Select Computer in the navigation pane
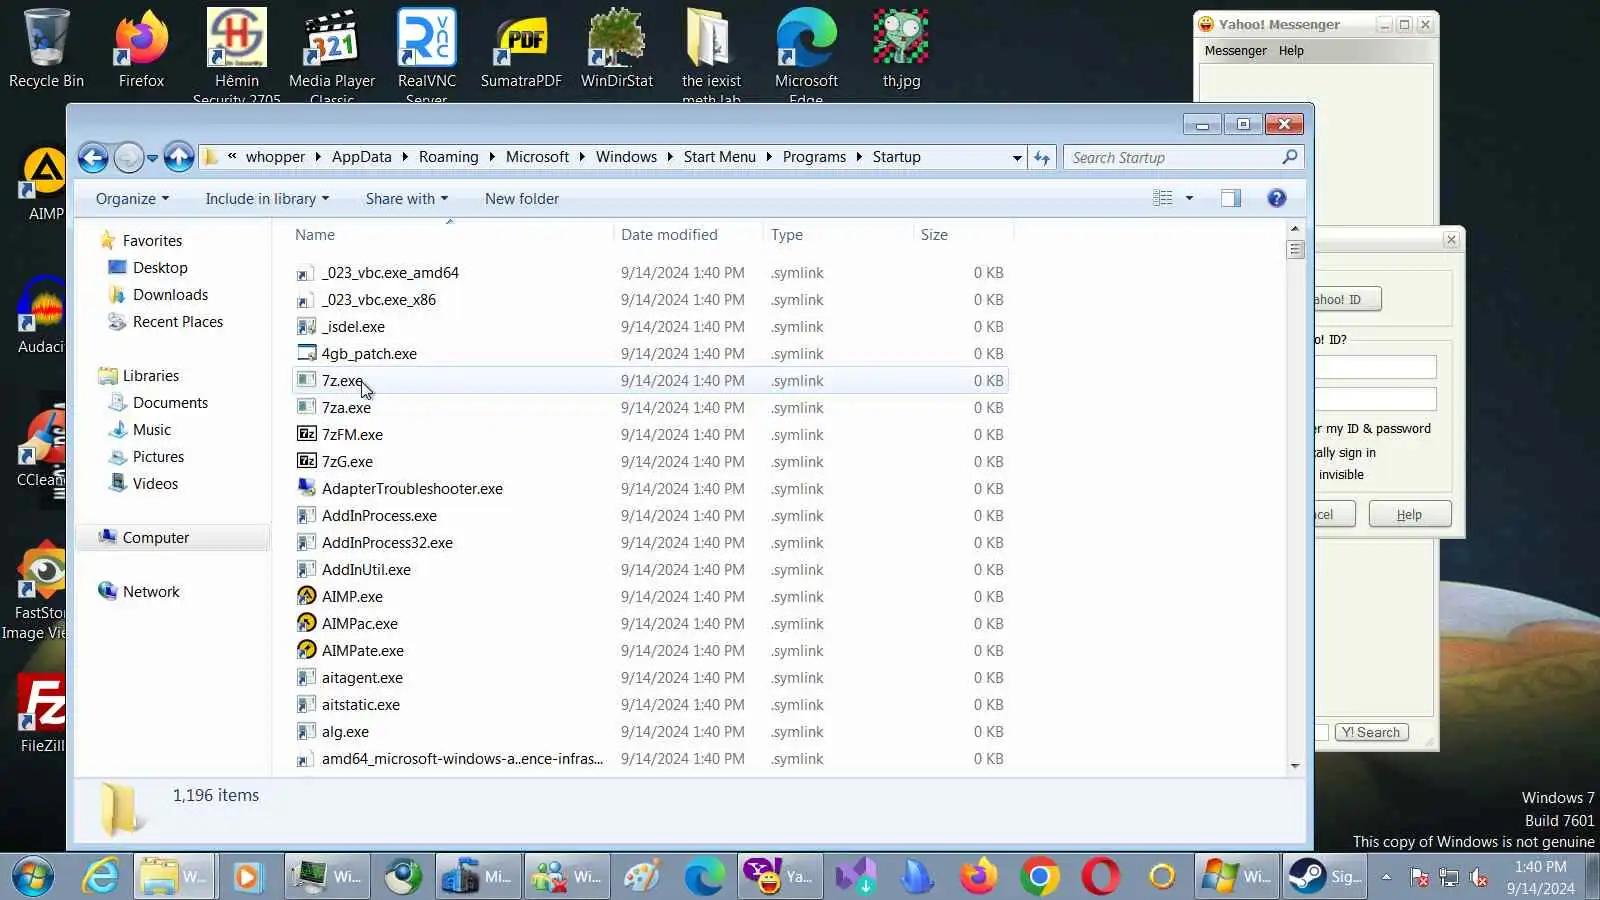 155,537
